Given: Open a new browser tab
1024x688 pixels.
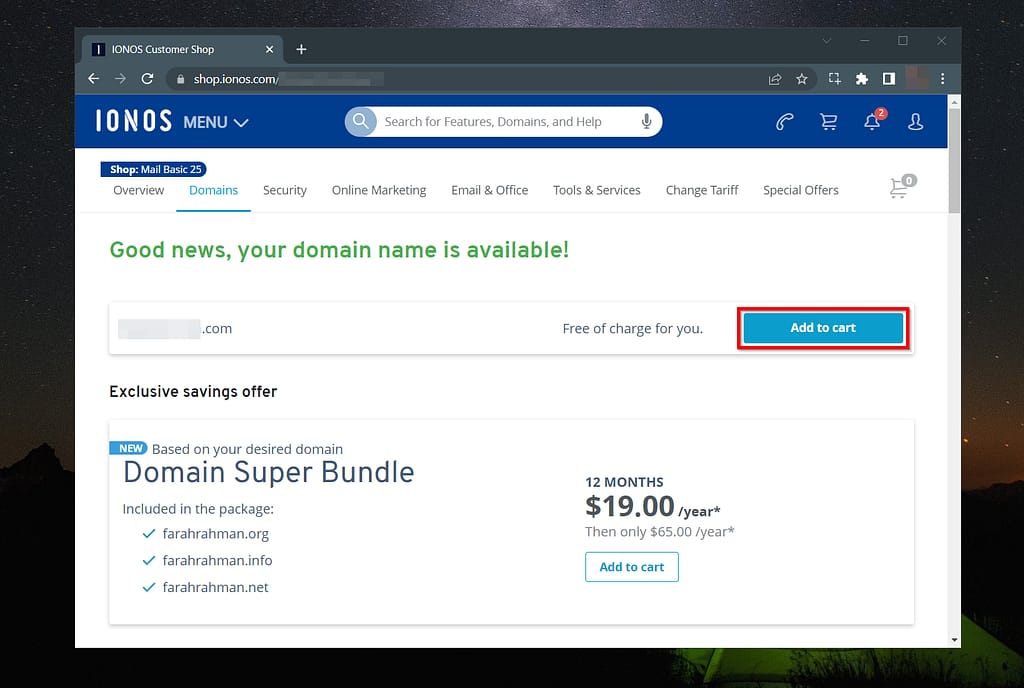Looking at the screenshot, I should [301, 50].
